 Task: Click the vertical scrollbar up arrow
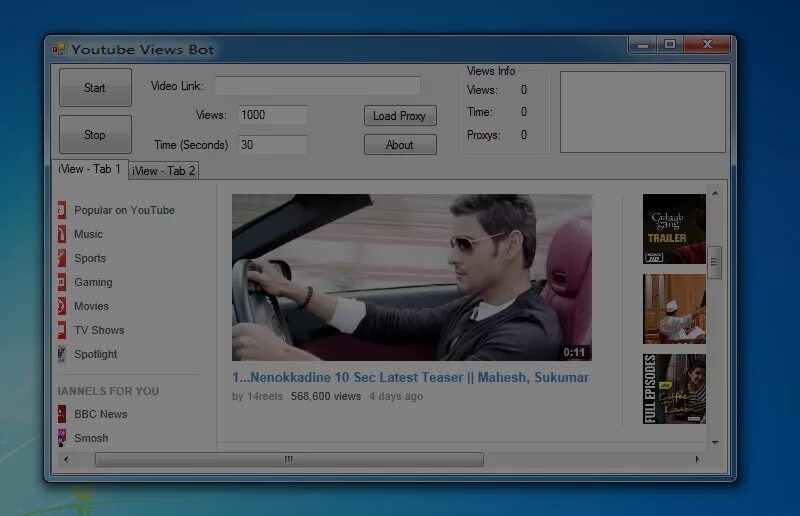(715, 193)
